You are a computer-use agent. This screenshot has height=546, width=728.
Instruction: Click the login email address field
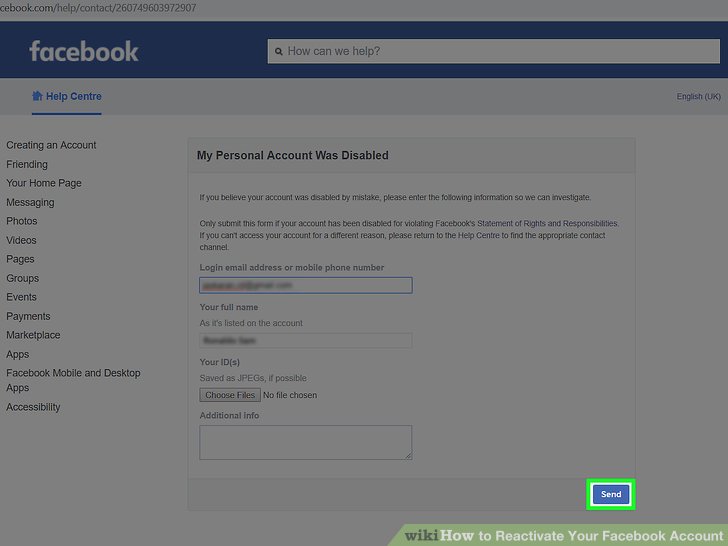[x=306, y=285]
